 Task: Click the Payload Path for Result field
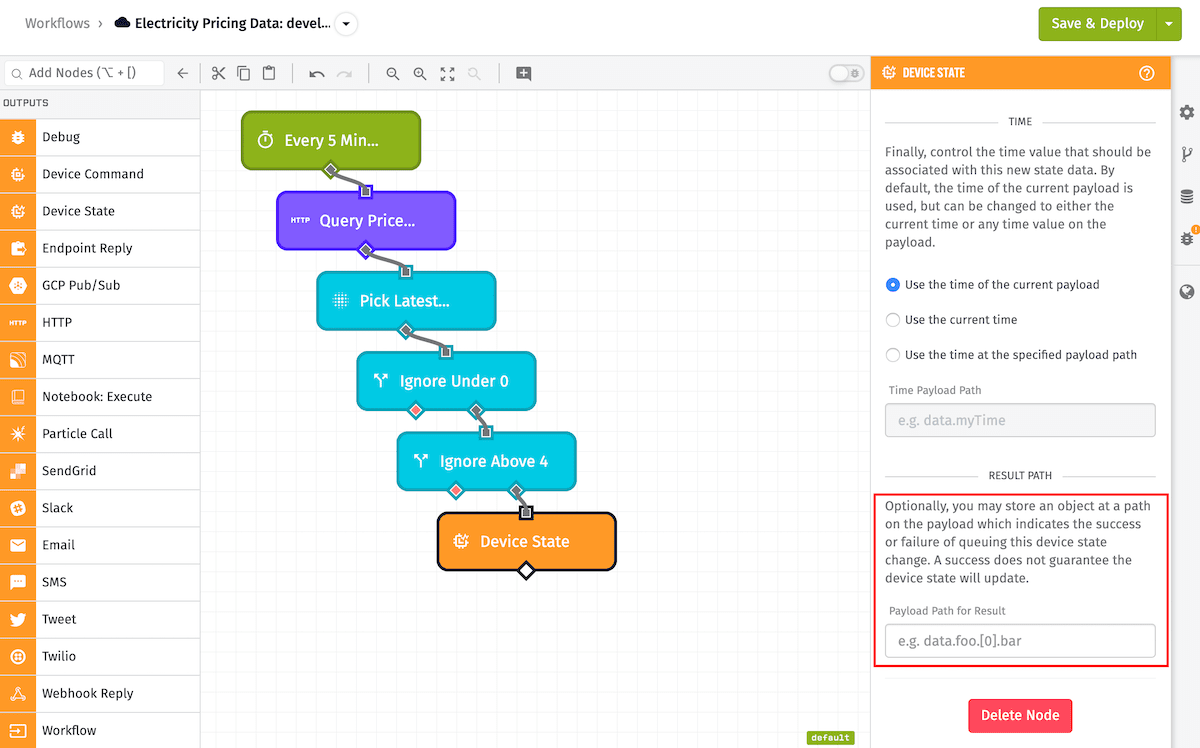[1020, 641]
